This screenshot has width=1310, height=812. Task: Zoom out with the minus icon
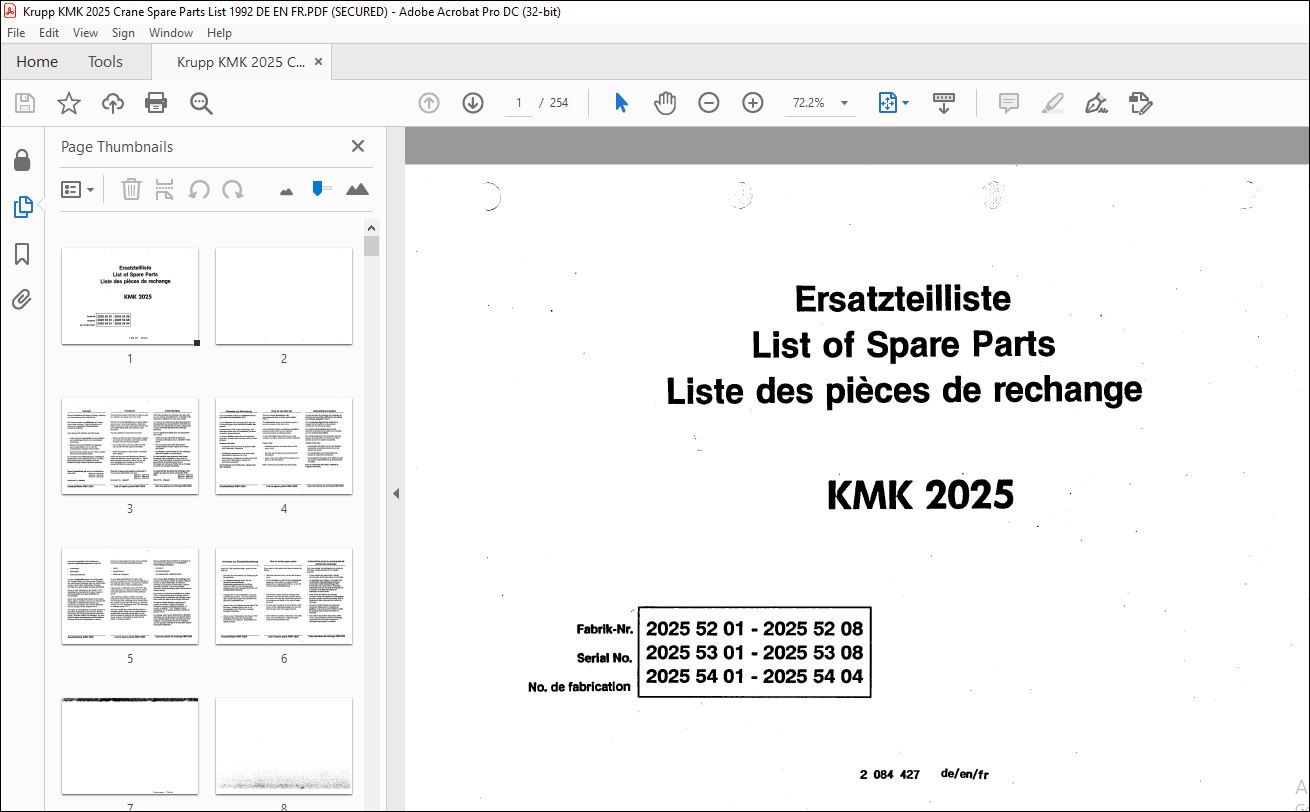(x=709, y=103)
